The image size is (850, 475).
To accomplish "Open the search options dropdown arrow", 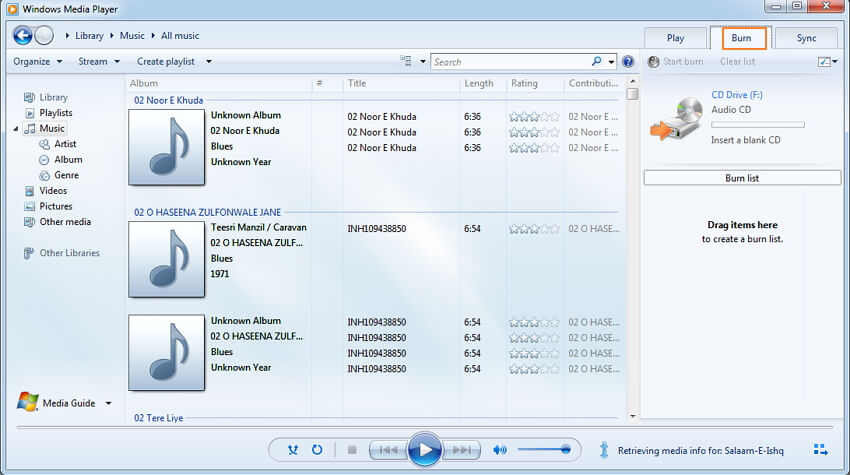I will point(611,62).
